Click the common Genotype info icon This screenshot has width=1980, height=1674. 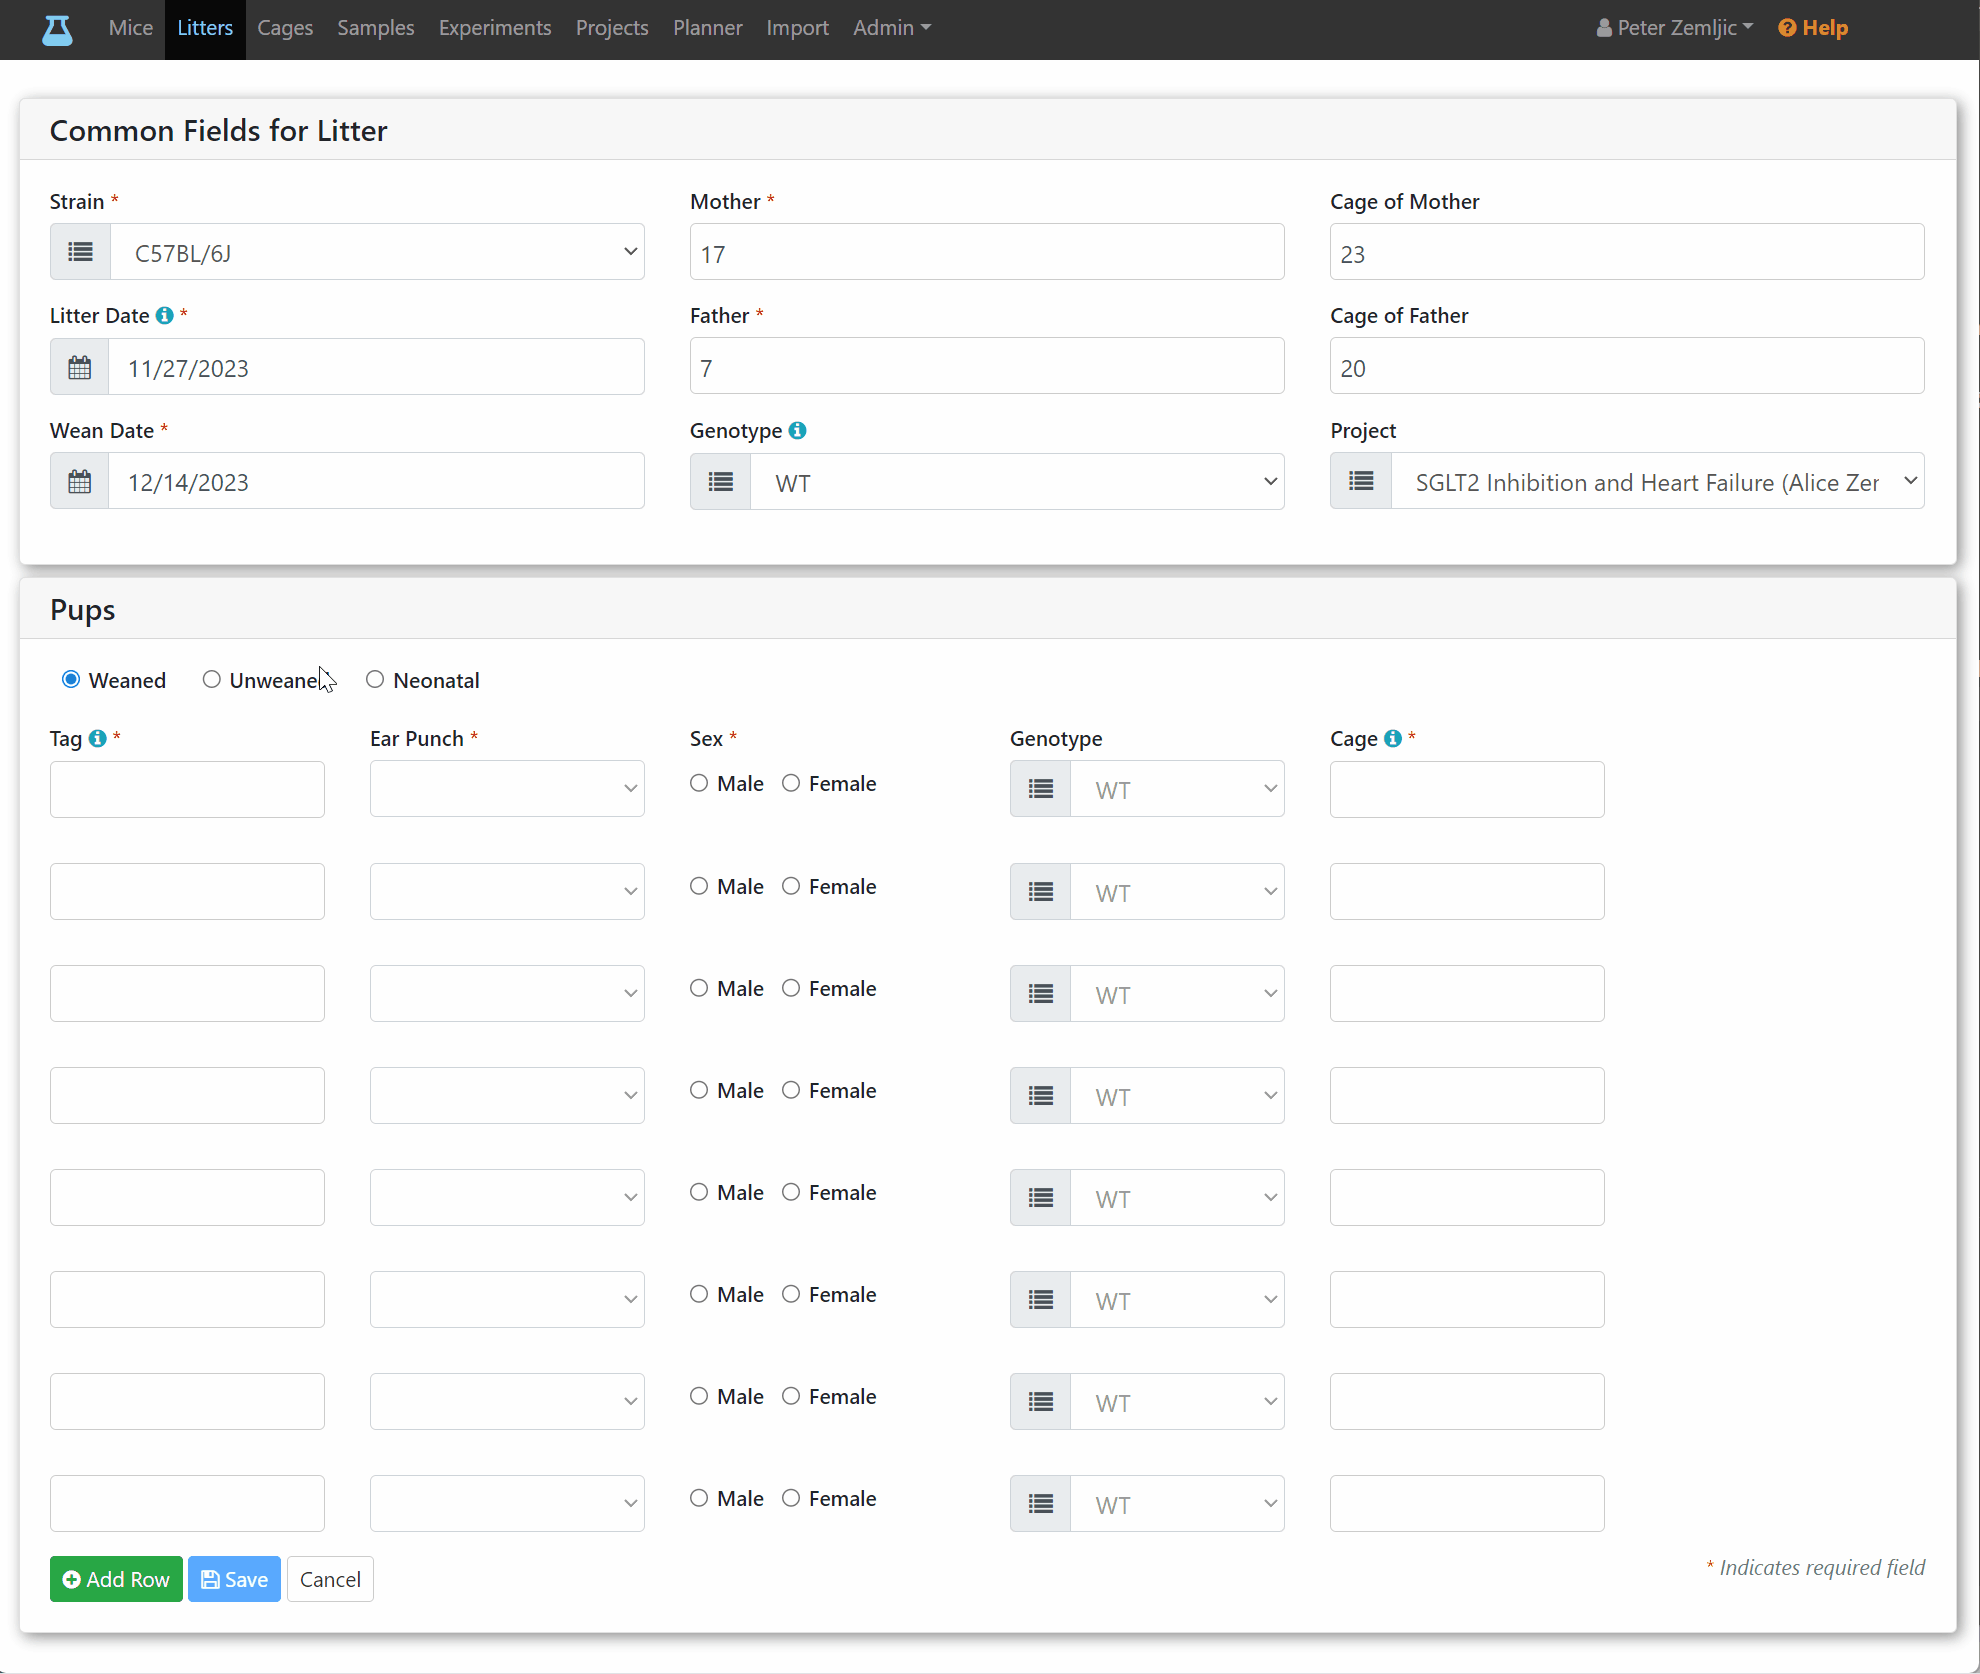(x=797, y=431)
